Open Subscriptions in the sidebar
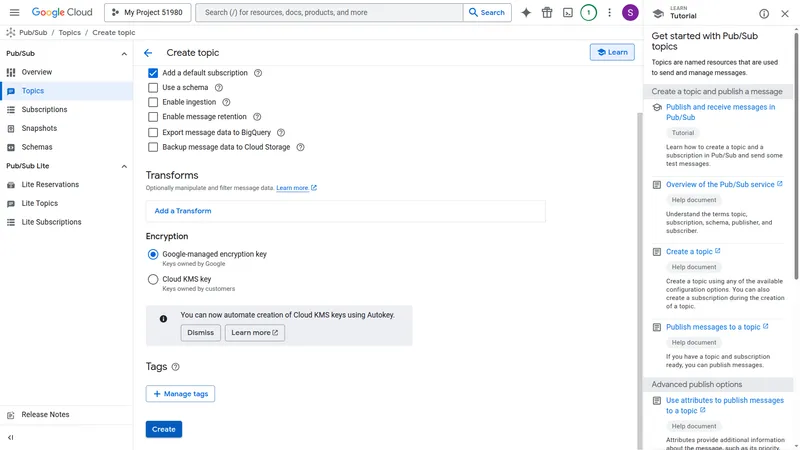This screenshot has height=450, width=800. point(66,110)
